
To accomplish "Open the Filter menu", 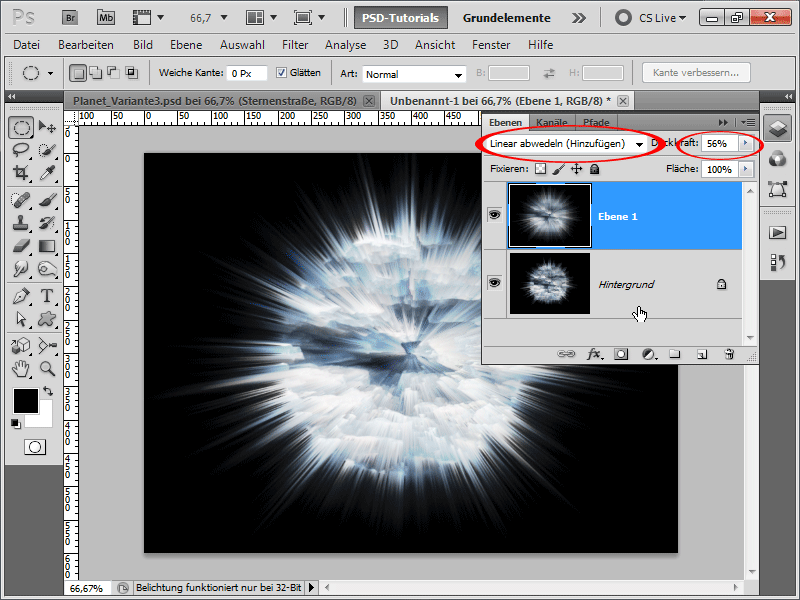I will pyautogui.click(x=295, y=45).
